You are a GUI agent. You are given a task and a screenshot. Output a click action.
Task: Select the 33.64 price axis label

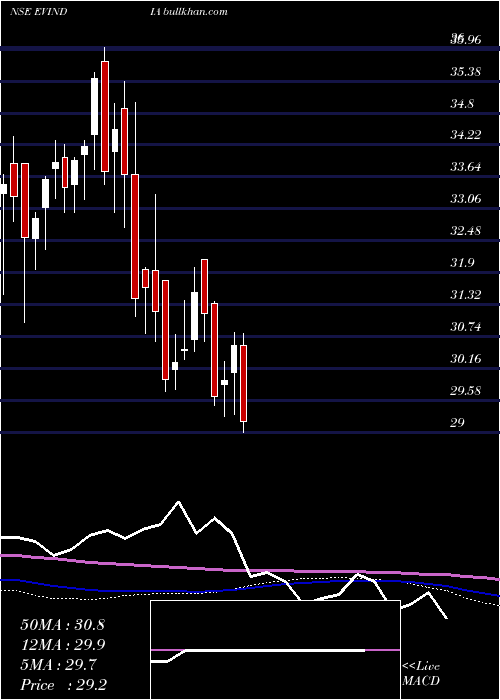point(466,167)
